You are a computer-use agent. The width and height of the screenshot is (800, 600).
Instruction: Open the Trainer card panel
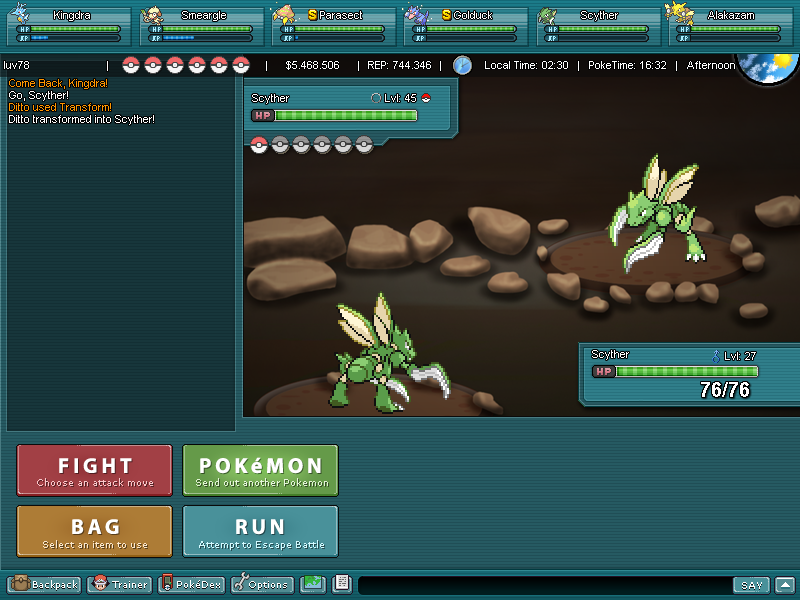click(x=120, y=584)
